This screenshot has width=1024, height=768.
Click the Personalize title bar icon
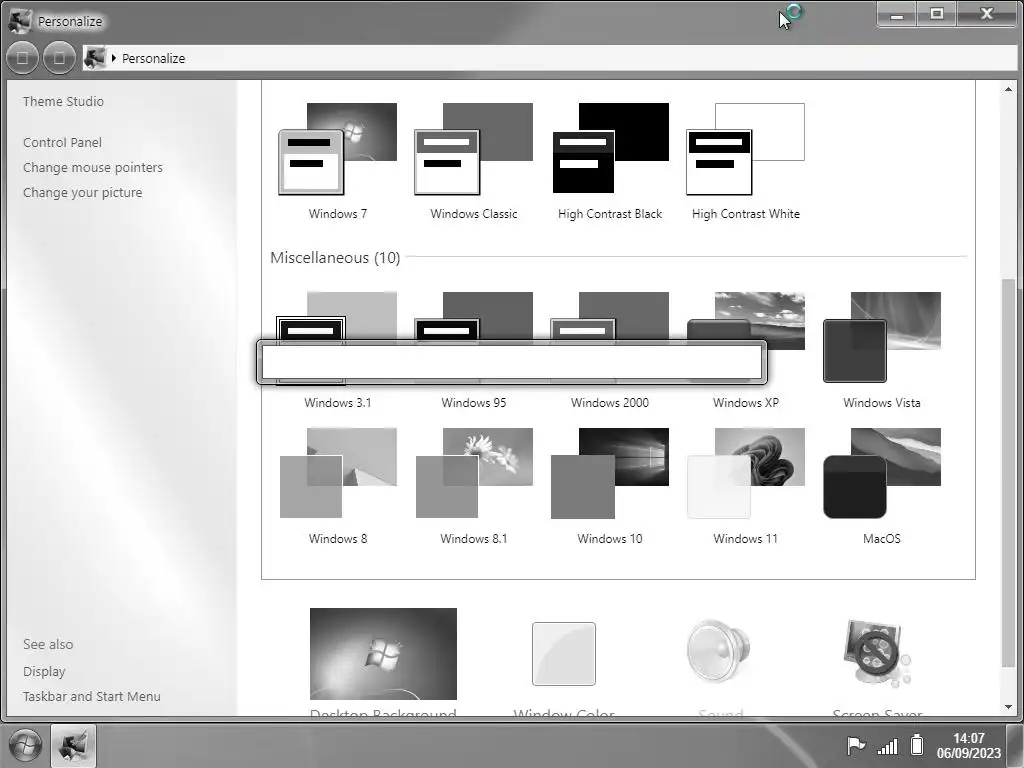click(x=20, y=21)
